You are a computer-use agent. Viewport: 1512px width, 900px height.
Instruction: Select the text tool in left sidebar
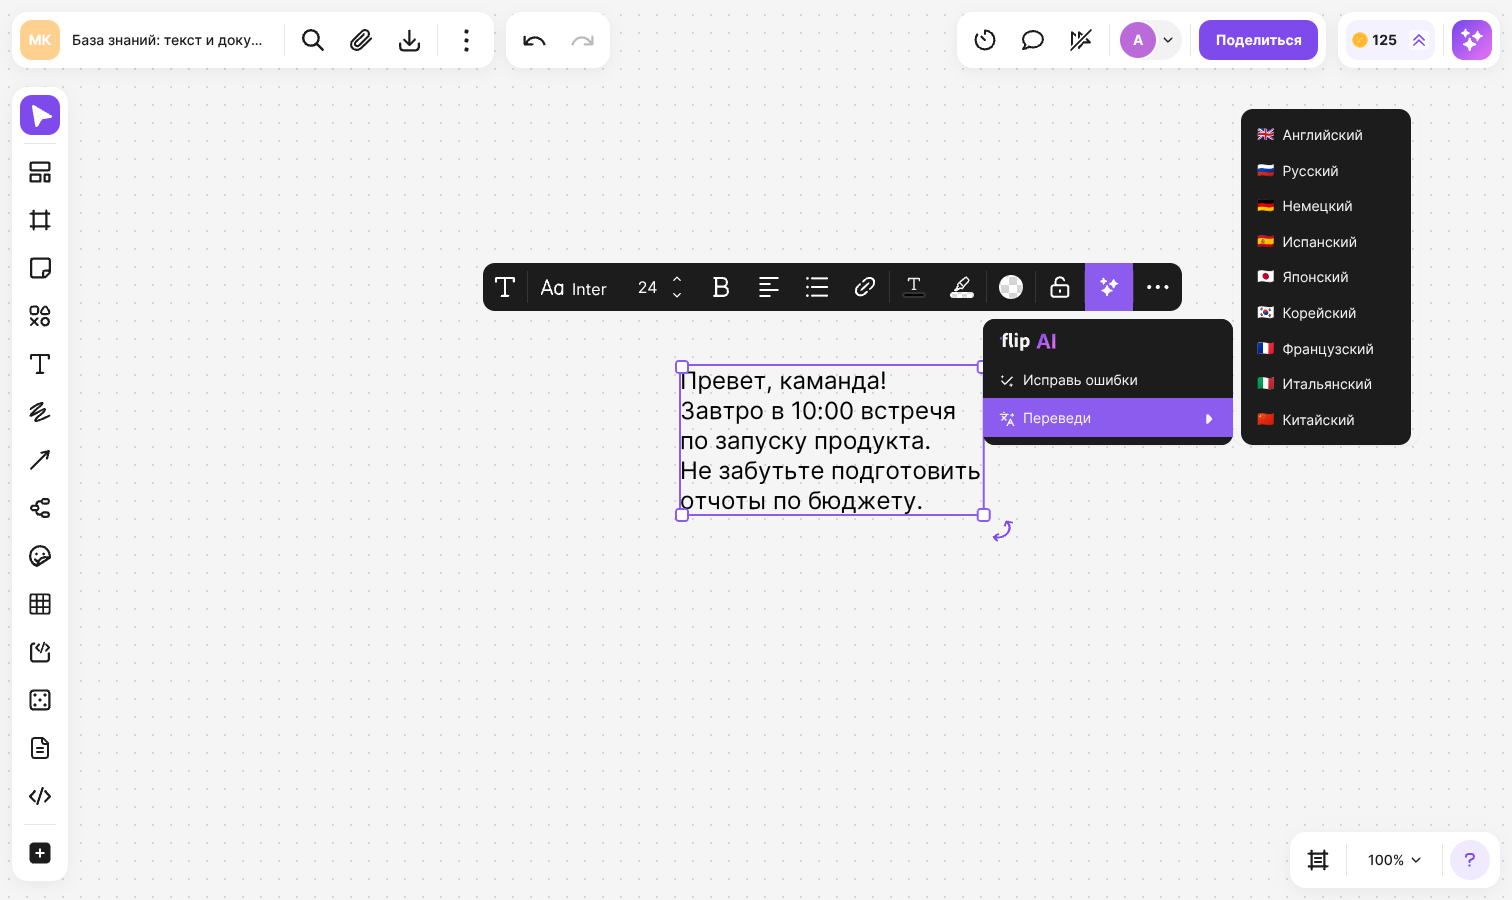point(40,364)
